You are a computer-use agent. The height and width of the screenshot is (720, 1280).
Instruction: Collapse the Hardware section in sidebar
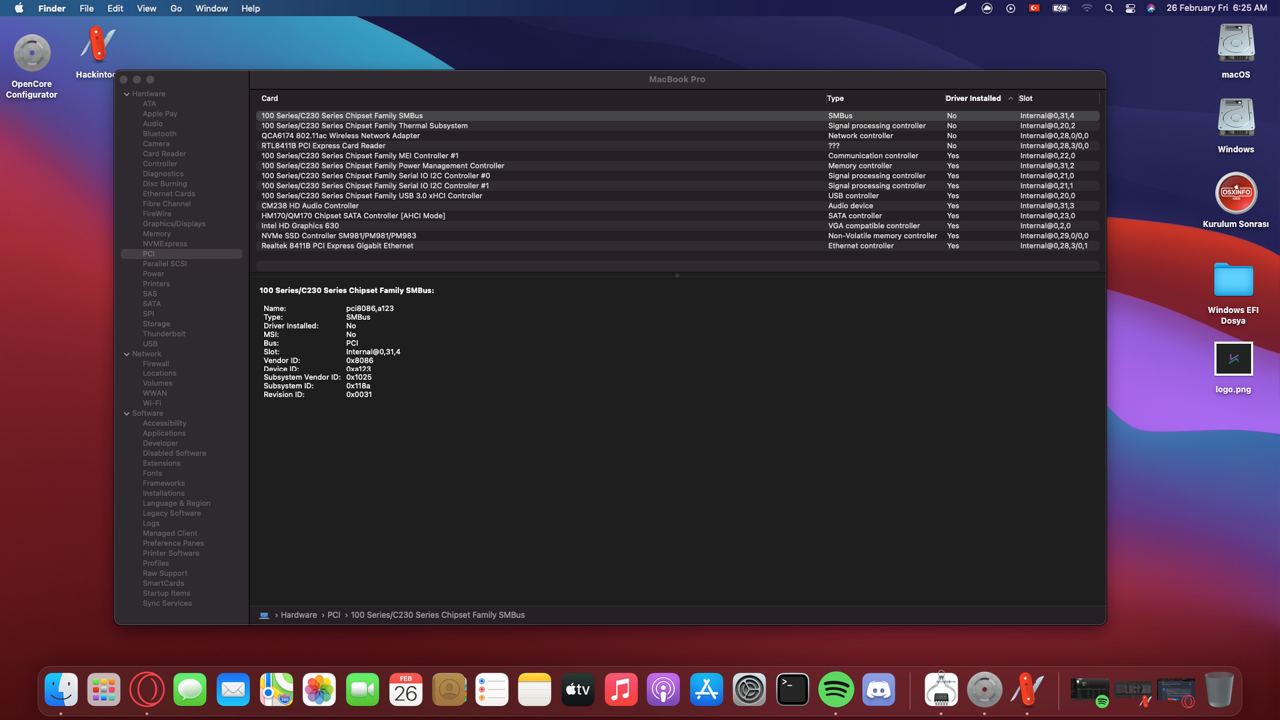tap(127, 94)
